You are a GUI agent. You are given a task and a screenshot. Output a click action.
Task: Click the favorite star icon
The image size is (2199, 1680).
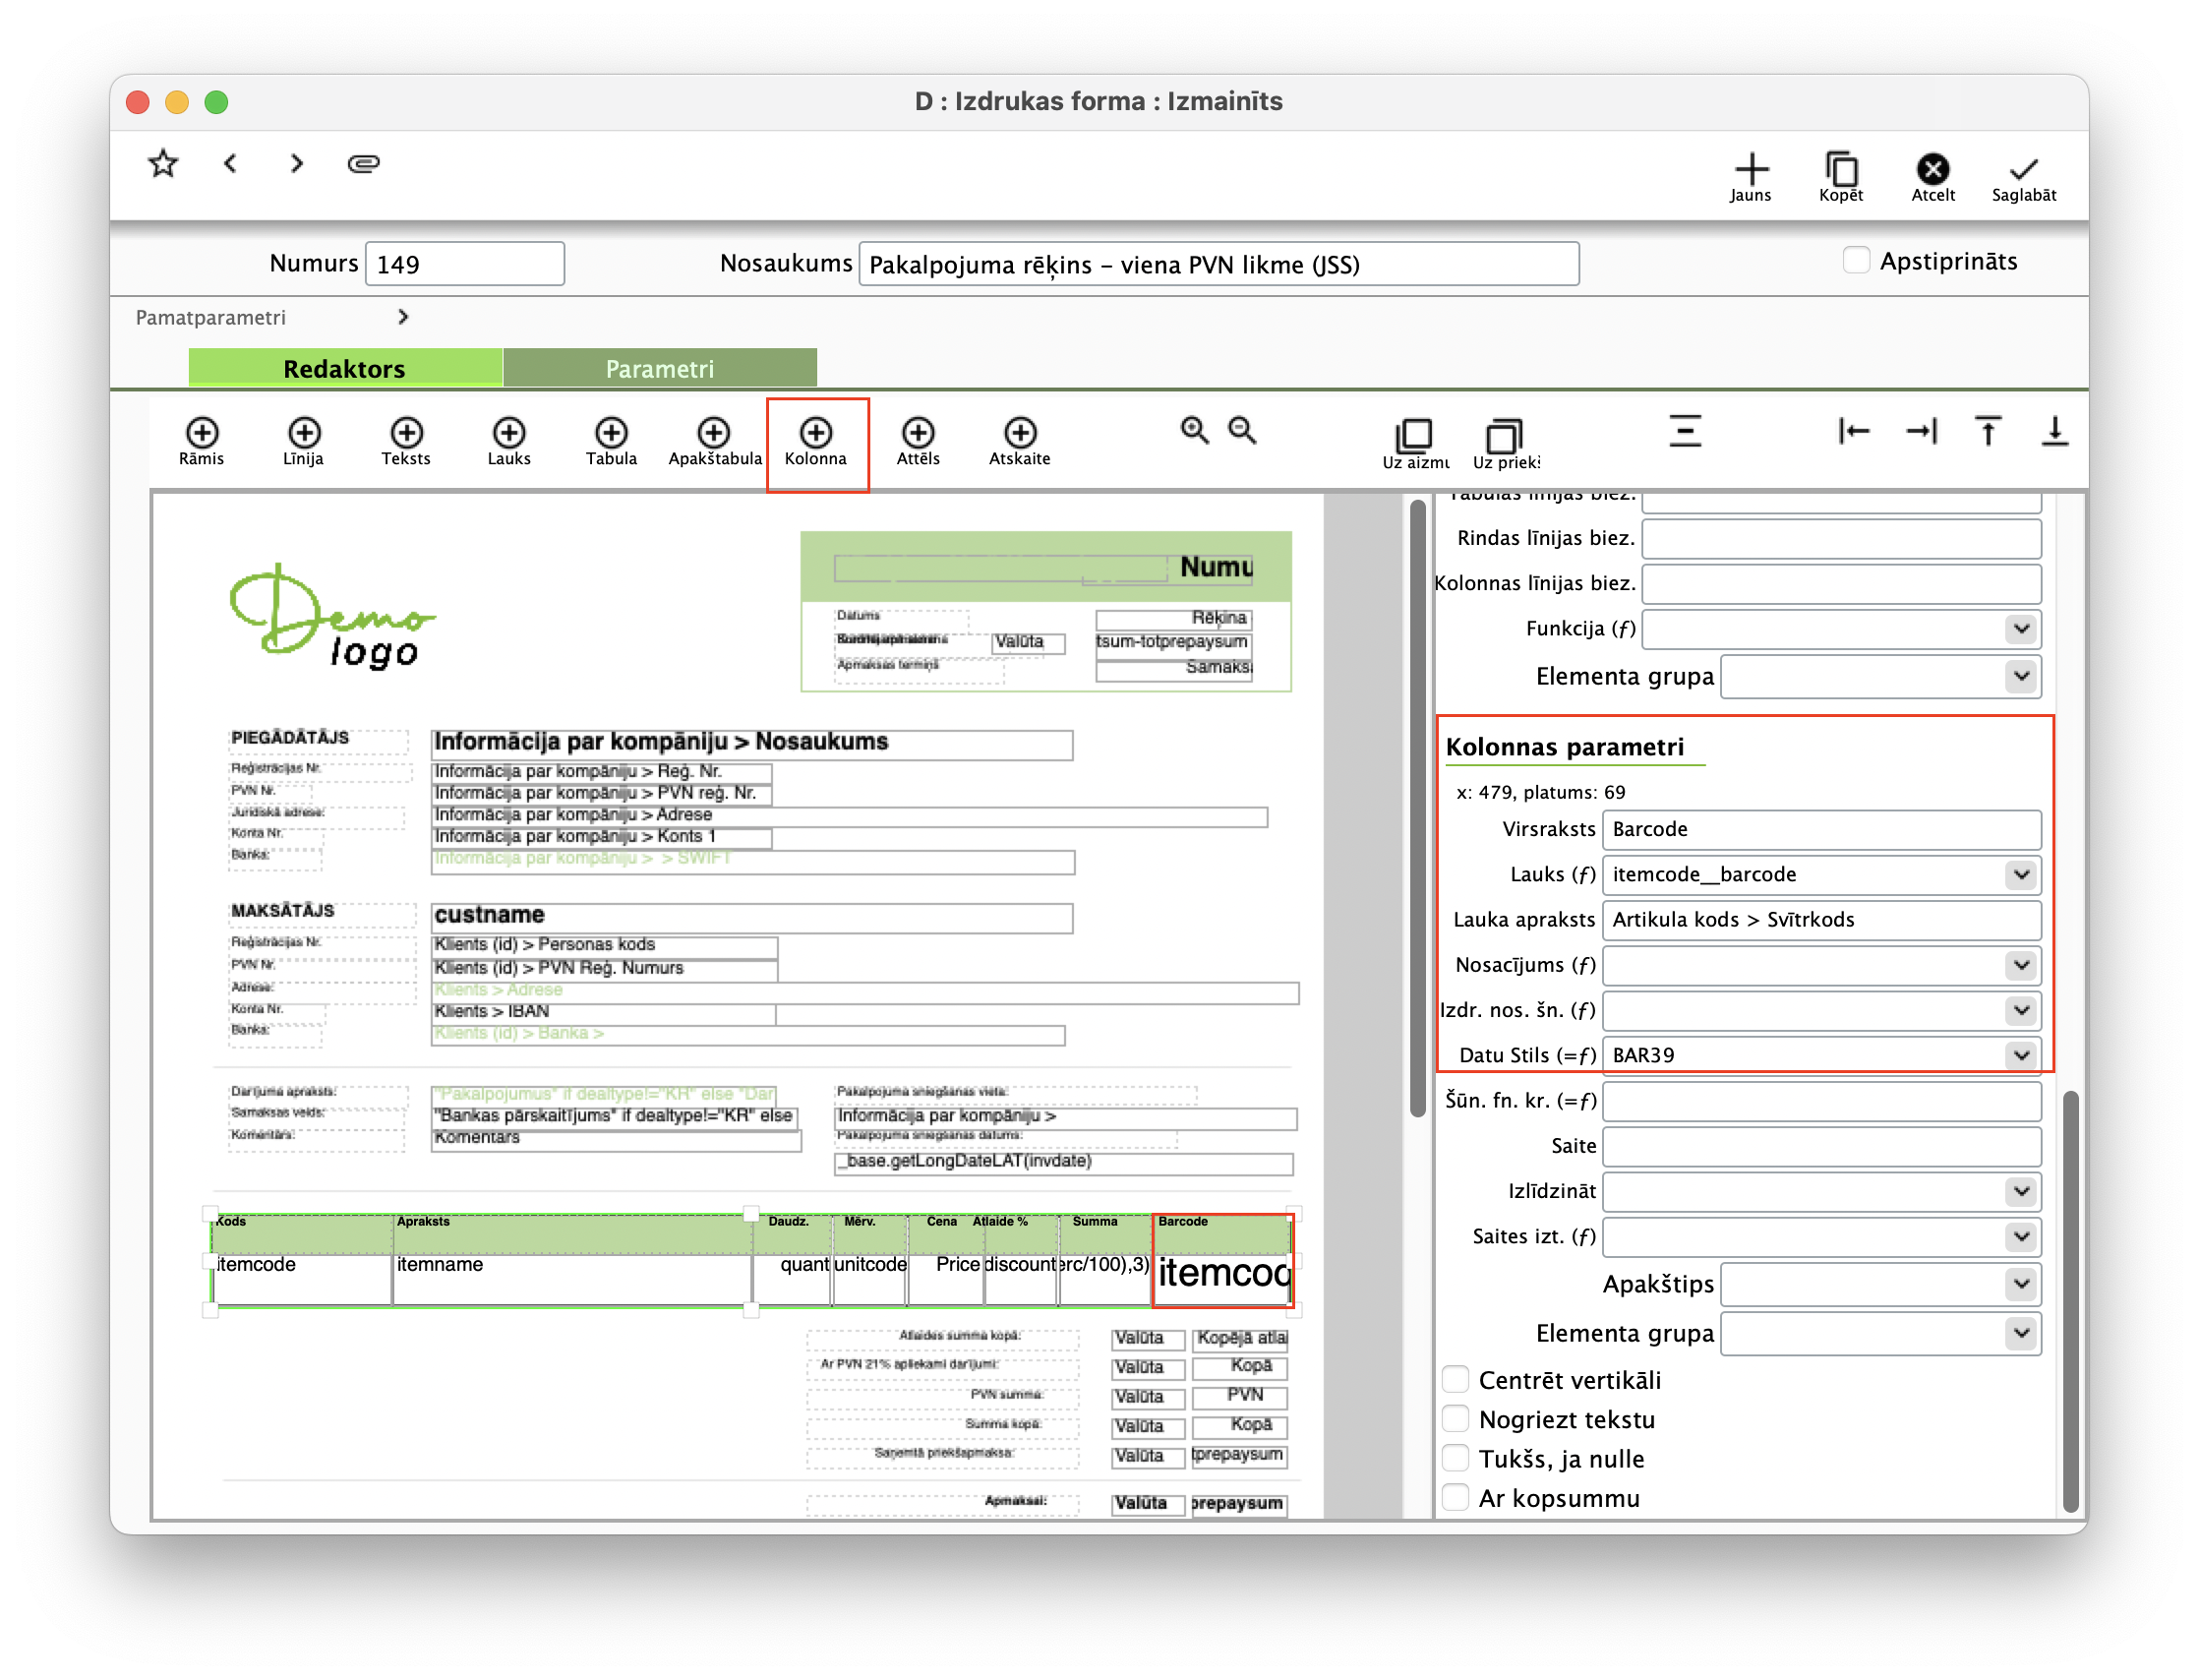pyautogui.click(x=163, y=163)
